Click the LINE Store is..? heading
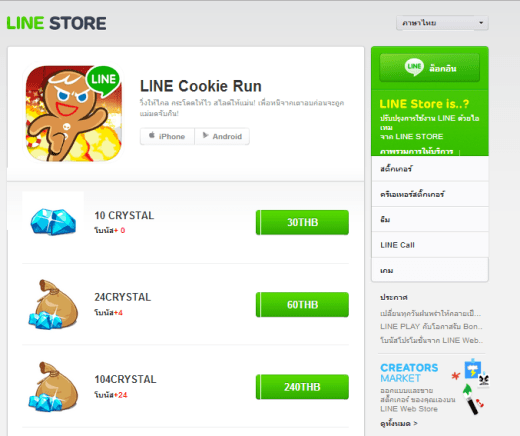520x436 pixels. (x=424, y=104)
